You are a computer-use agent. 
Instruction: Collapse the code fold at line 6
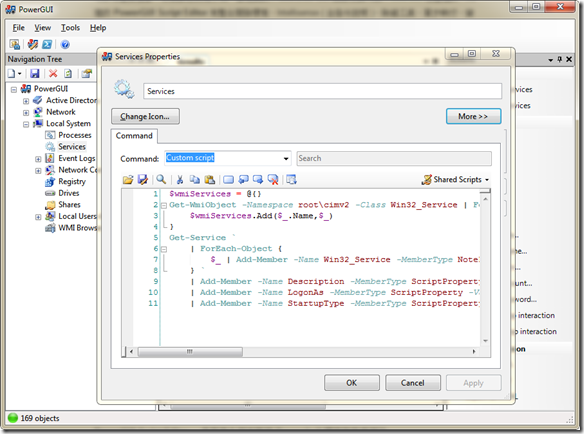coord(164,249)
